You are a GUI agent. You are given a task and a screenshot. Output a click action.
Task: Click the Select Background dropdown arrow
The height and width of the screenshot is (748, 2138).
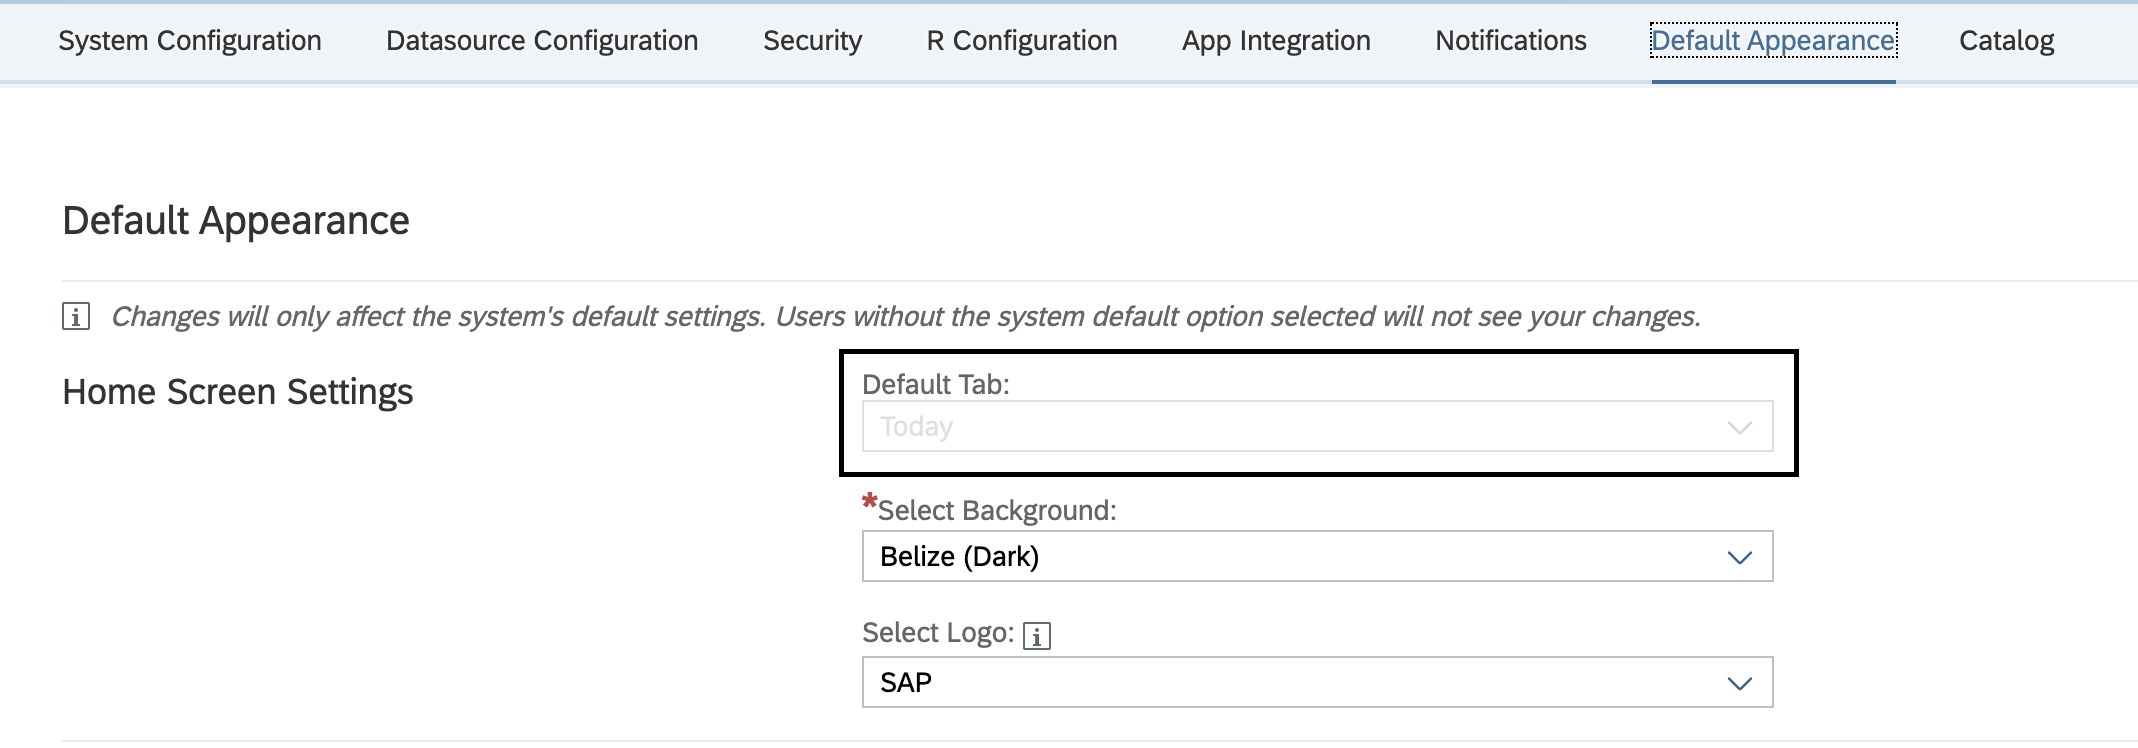pyautogui.click(x=1739, y=557)
